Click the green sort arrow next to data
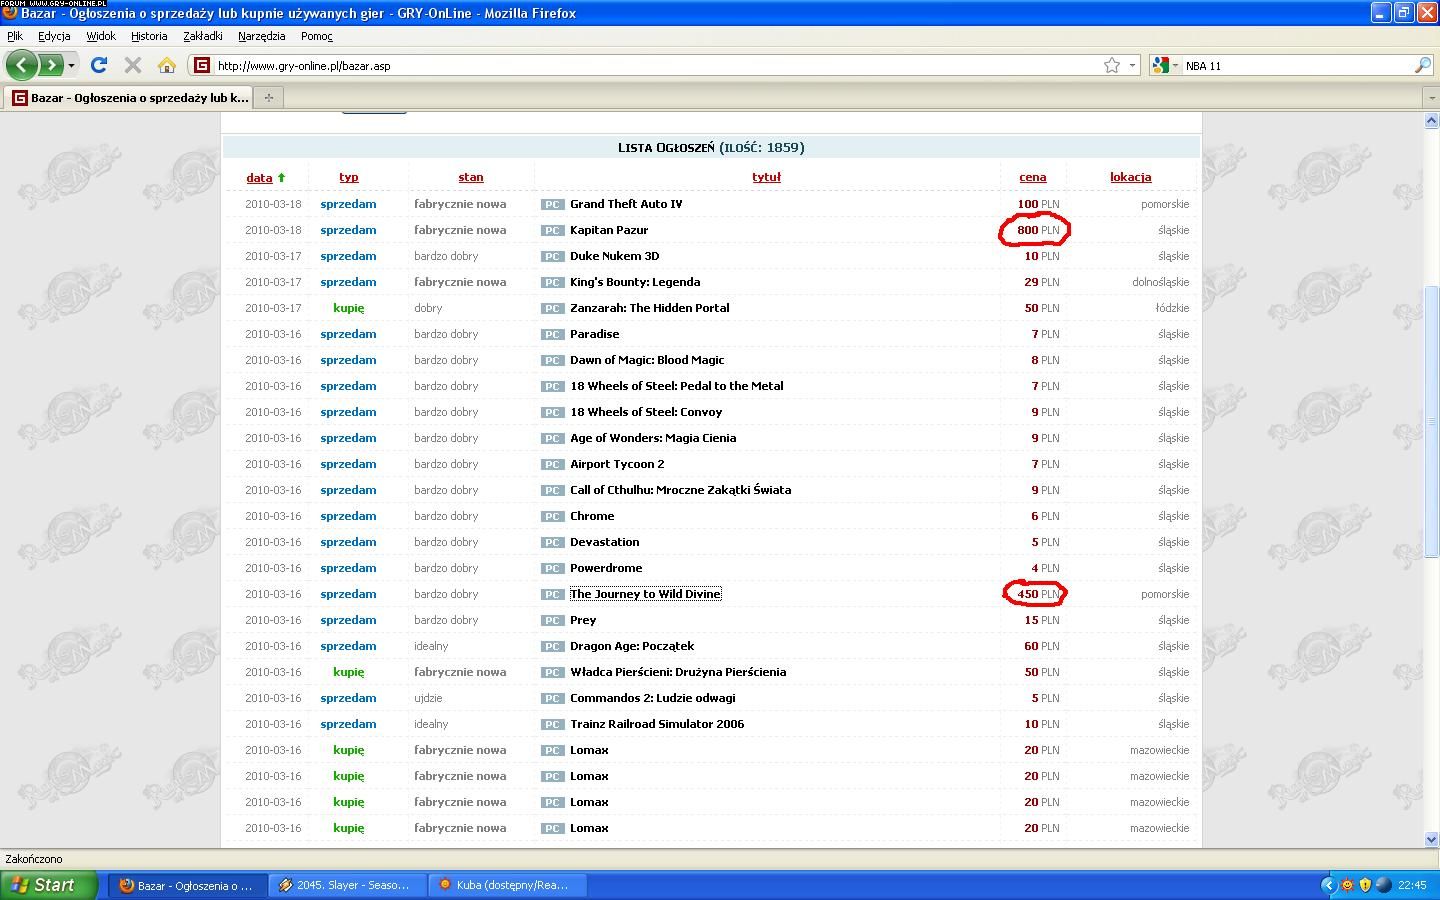The image size is (1440, 900). [281, 178]
